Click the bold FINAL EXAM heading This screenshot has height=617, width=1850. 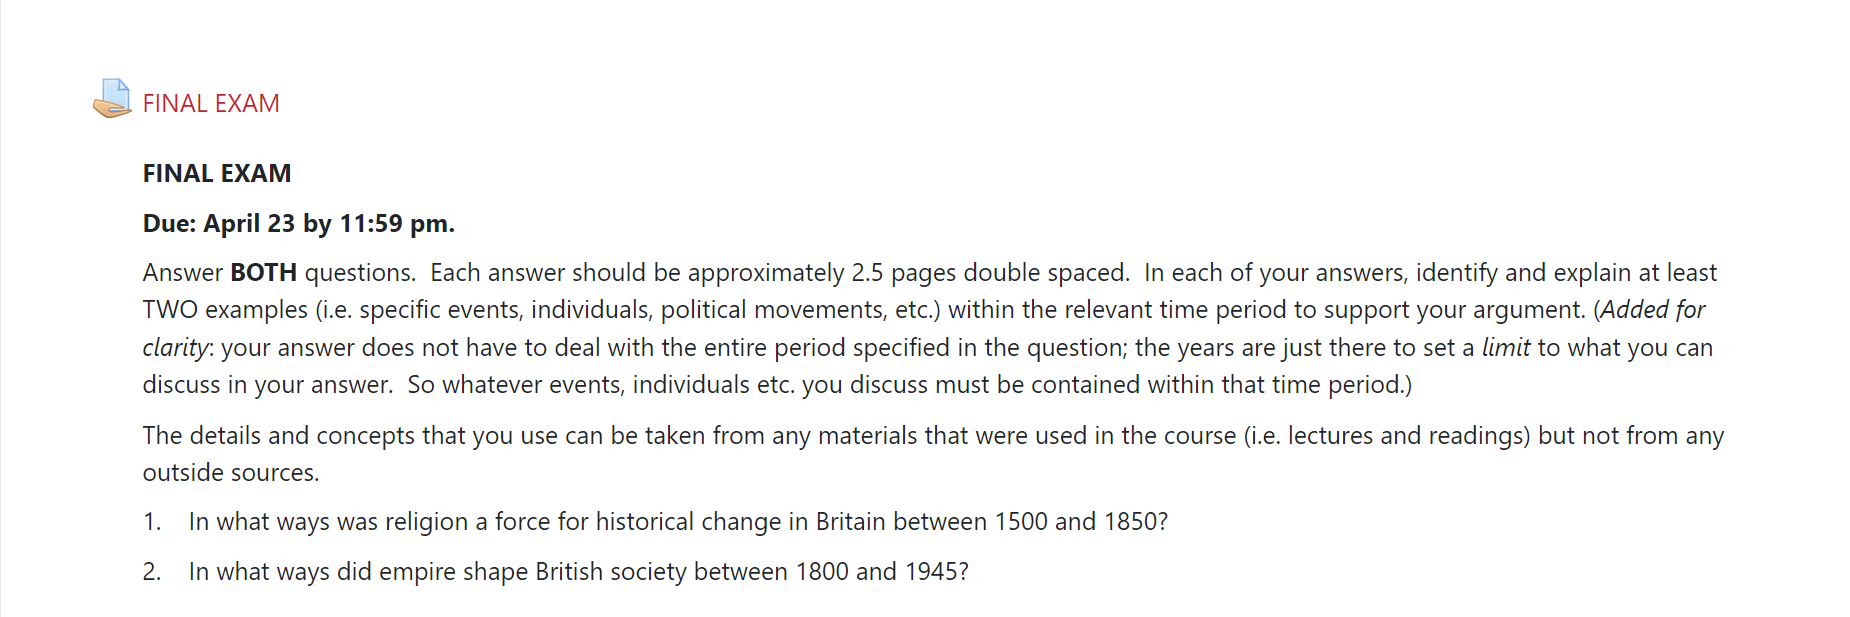coord(217,174)
